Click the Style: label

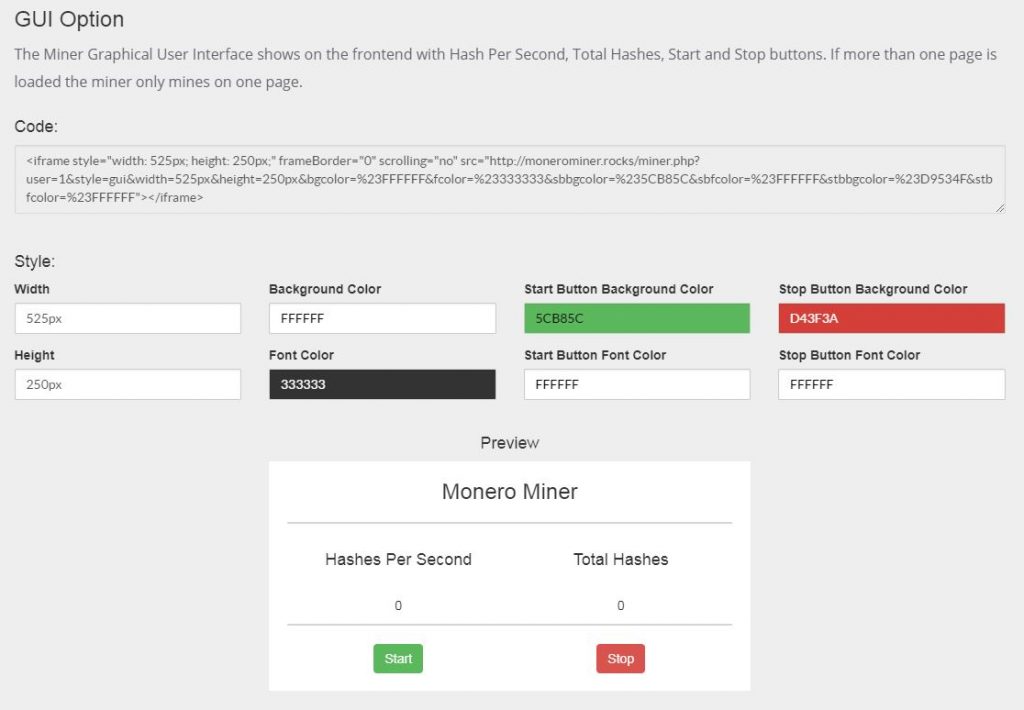click(x=35, y=261)
